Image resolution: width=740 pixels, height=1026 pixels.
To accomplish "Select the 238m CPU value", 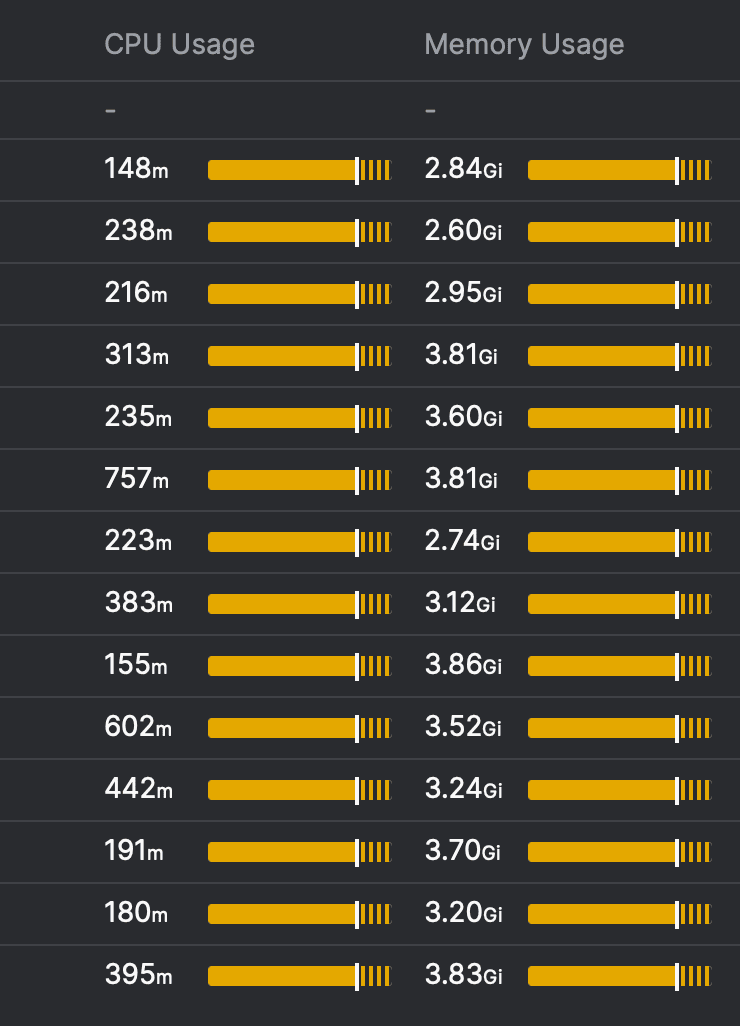I will [x=135, y=232].
